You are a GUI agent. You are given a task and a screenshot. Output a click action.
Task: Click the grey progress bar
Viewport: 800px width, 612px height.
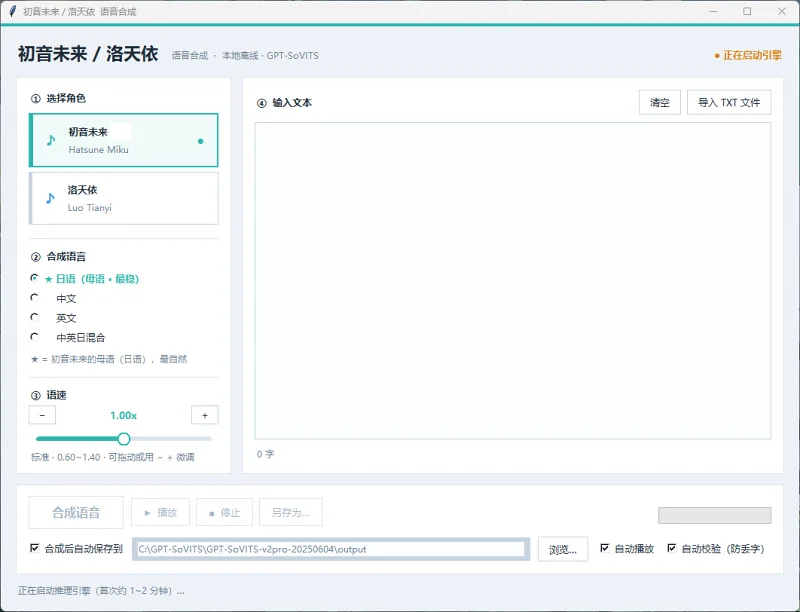[714, 515]
